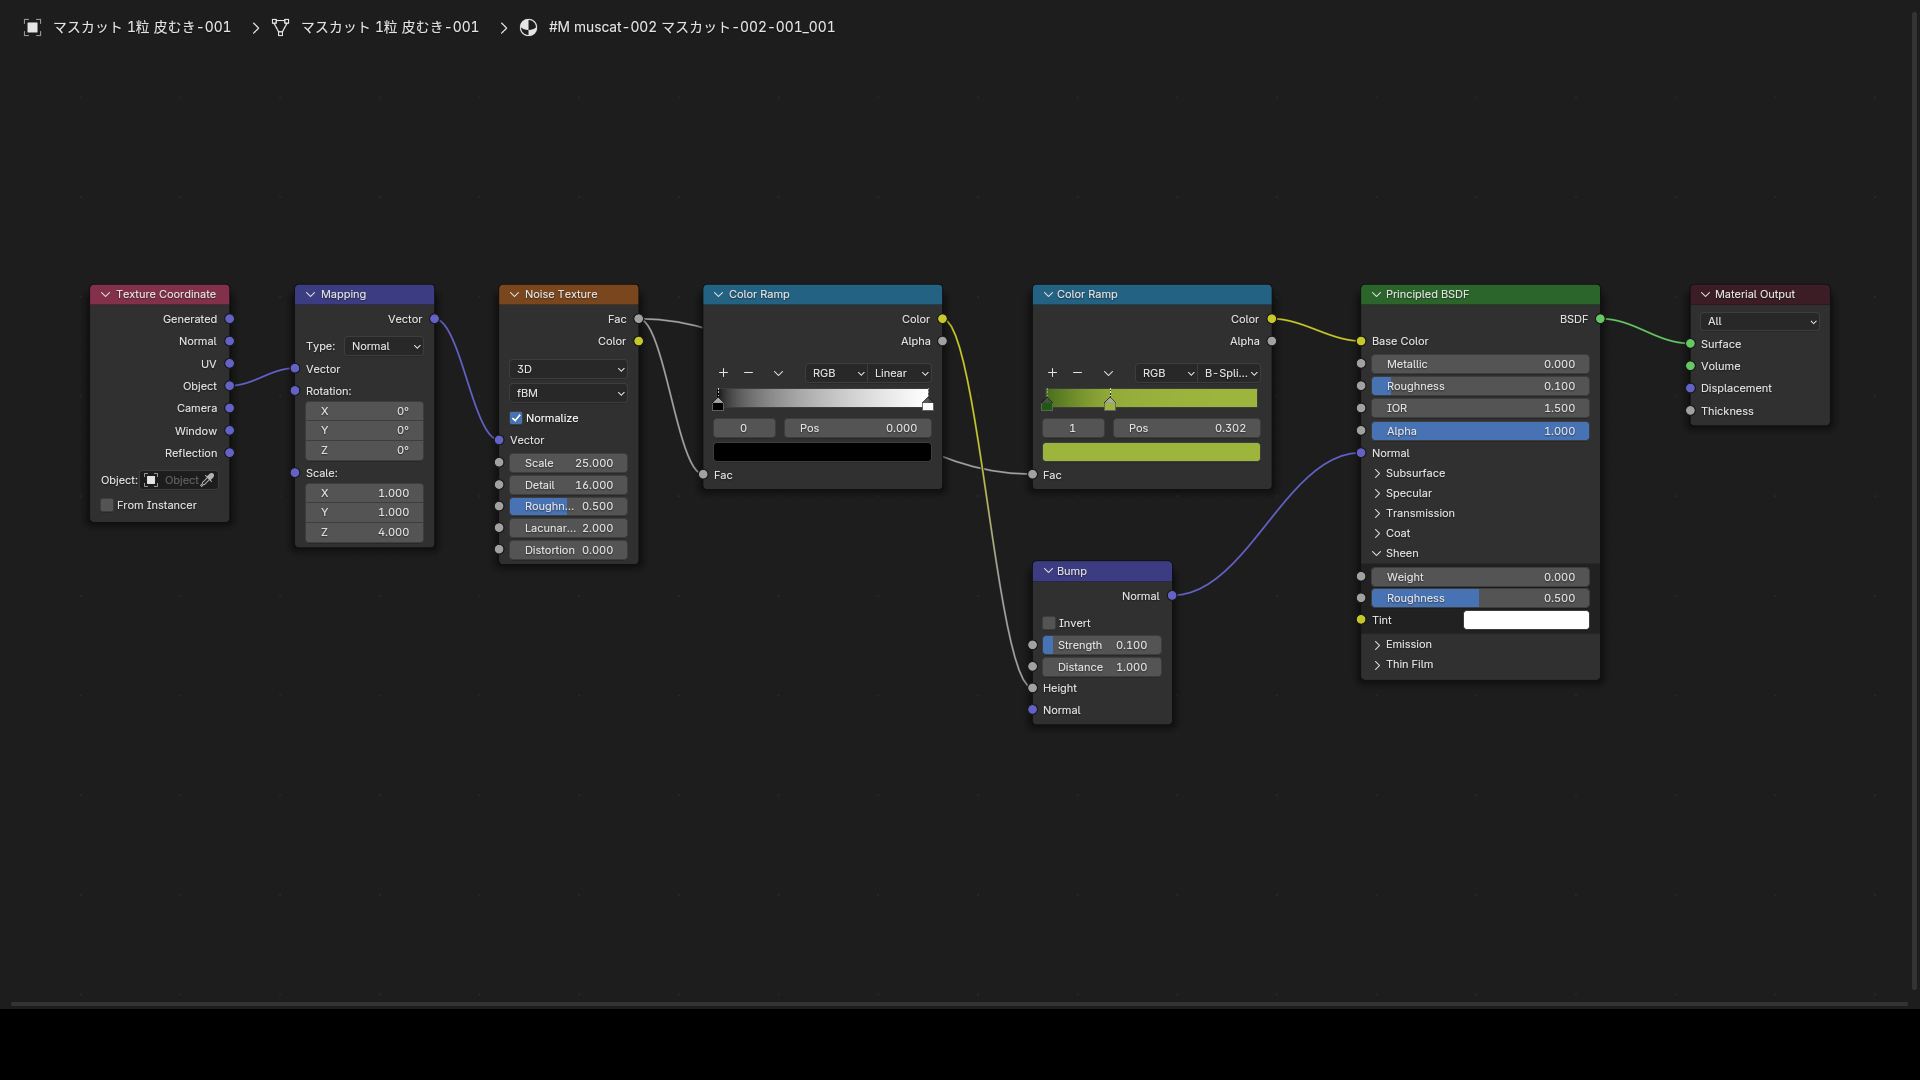Open the B-Spline interpolation dropdown
1920x1080 pixels.
tap(1229, 373)
